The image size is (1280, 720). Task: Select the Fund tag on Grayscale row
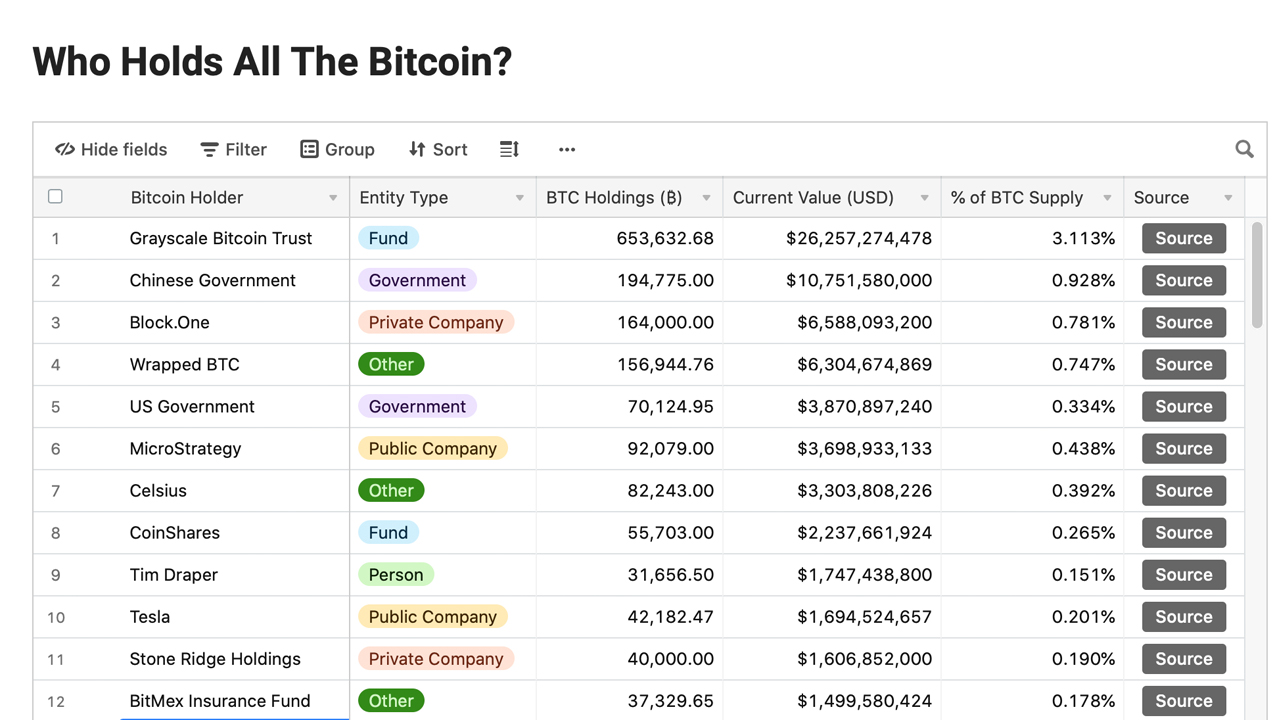(x=388, y=238)
